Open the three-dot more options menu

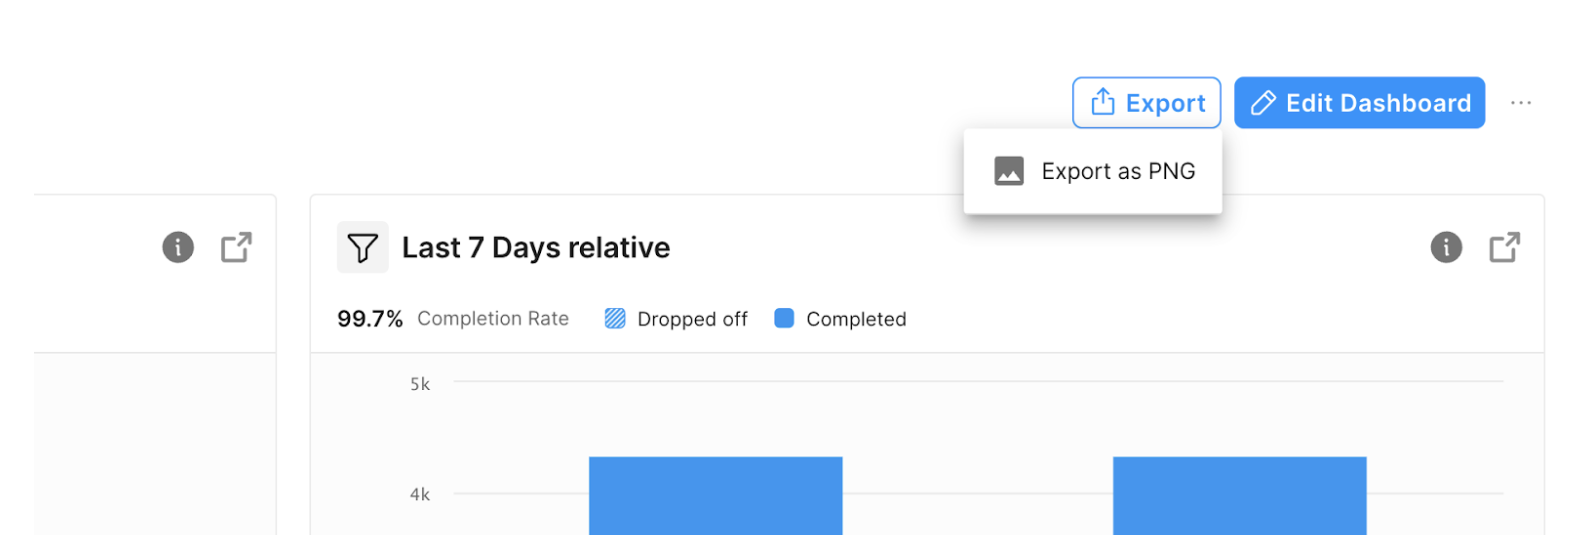tap(1521, 103)
